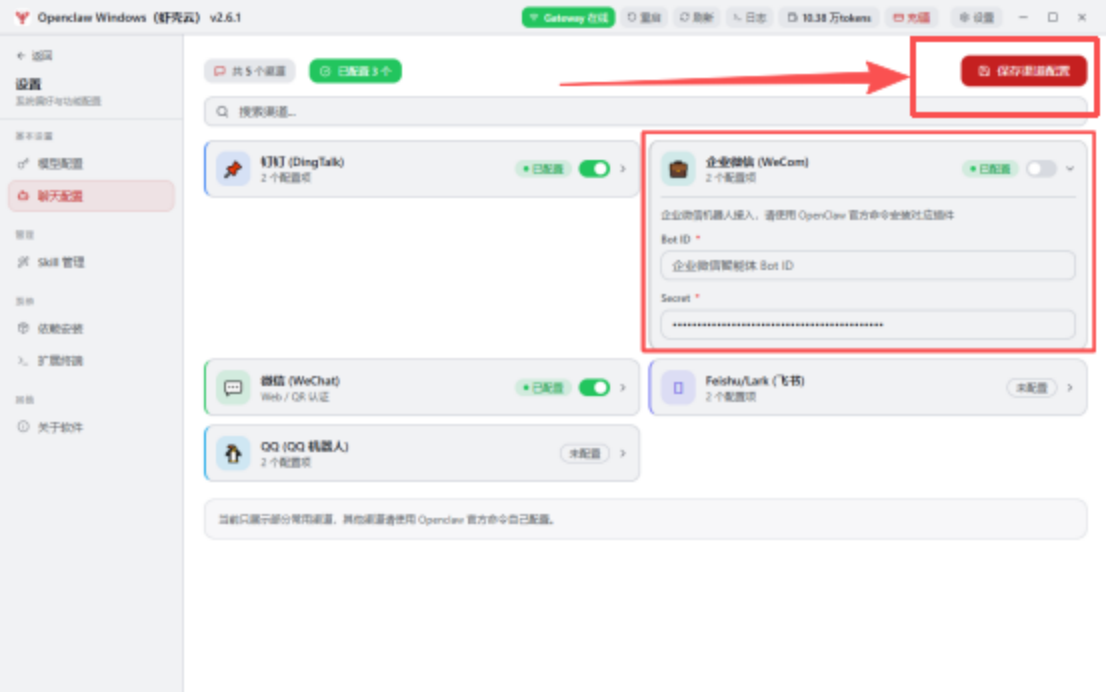Click the 未配置 badge on the Feishu/Lark card
The image size is (1106, 692).
(1031, 388)
